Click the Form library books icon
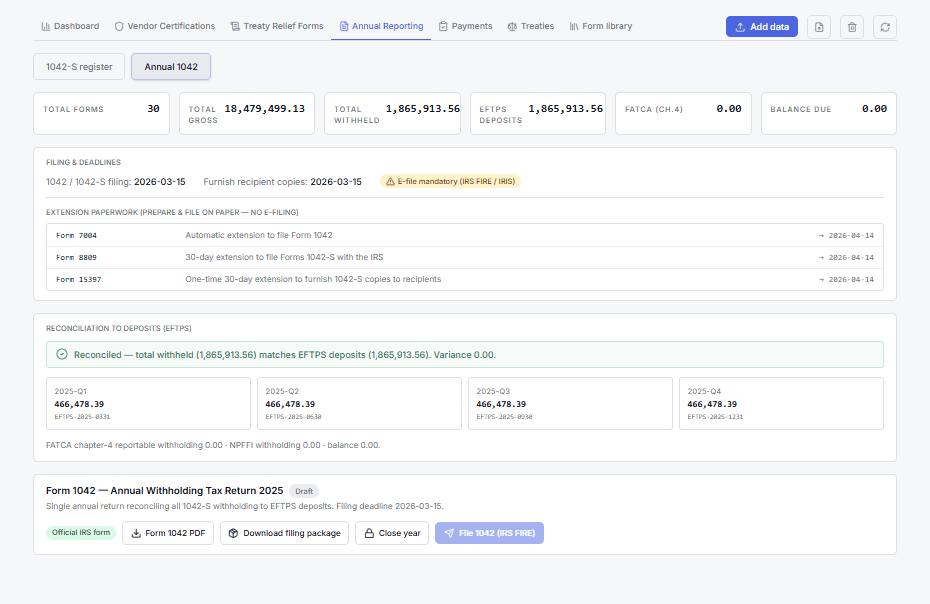This screenshot has height=604, width=930. [x=574, y=26]
